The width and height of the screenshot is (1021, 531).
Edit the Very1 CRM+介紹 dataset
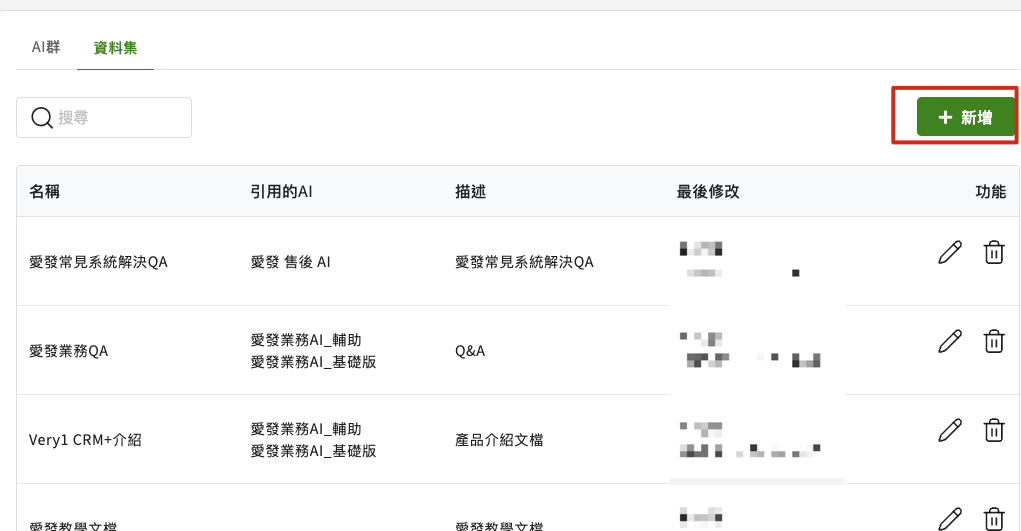[x=950, y=431]
